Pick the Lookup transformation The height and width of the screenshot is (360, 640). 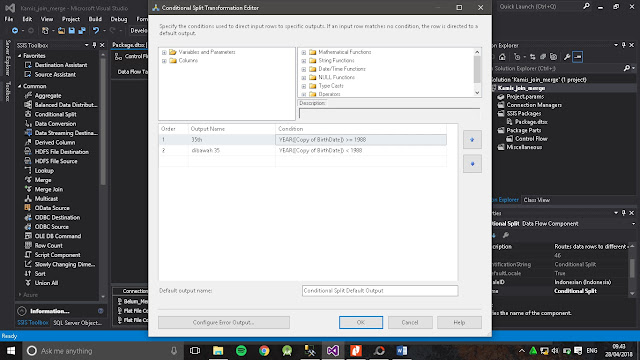pos(44,171)
